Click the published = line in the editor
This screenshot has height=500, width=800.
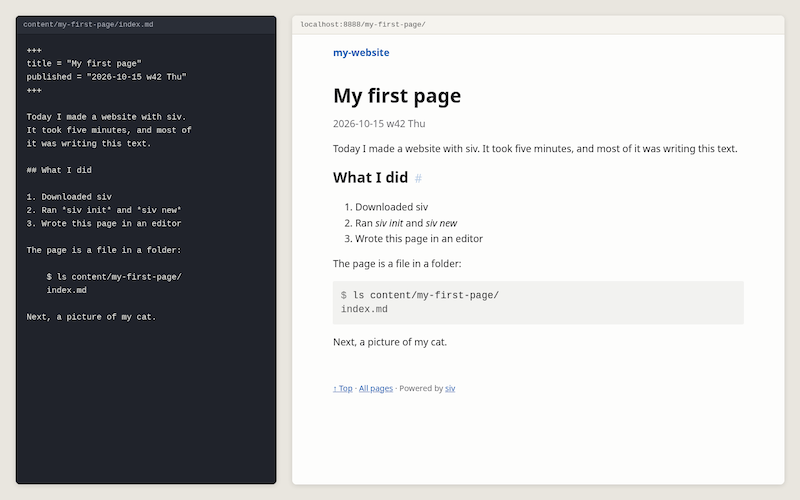[107, 77]
